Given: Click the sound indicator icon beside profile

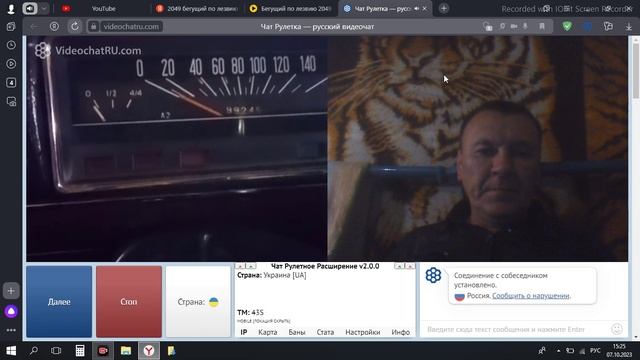Looking at the screenshot, I should [30, 9].
